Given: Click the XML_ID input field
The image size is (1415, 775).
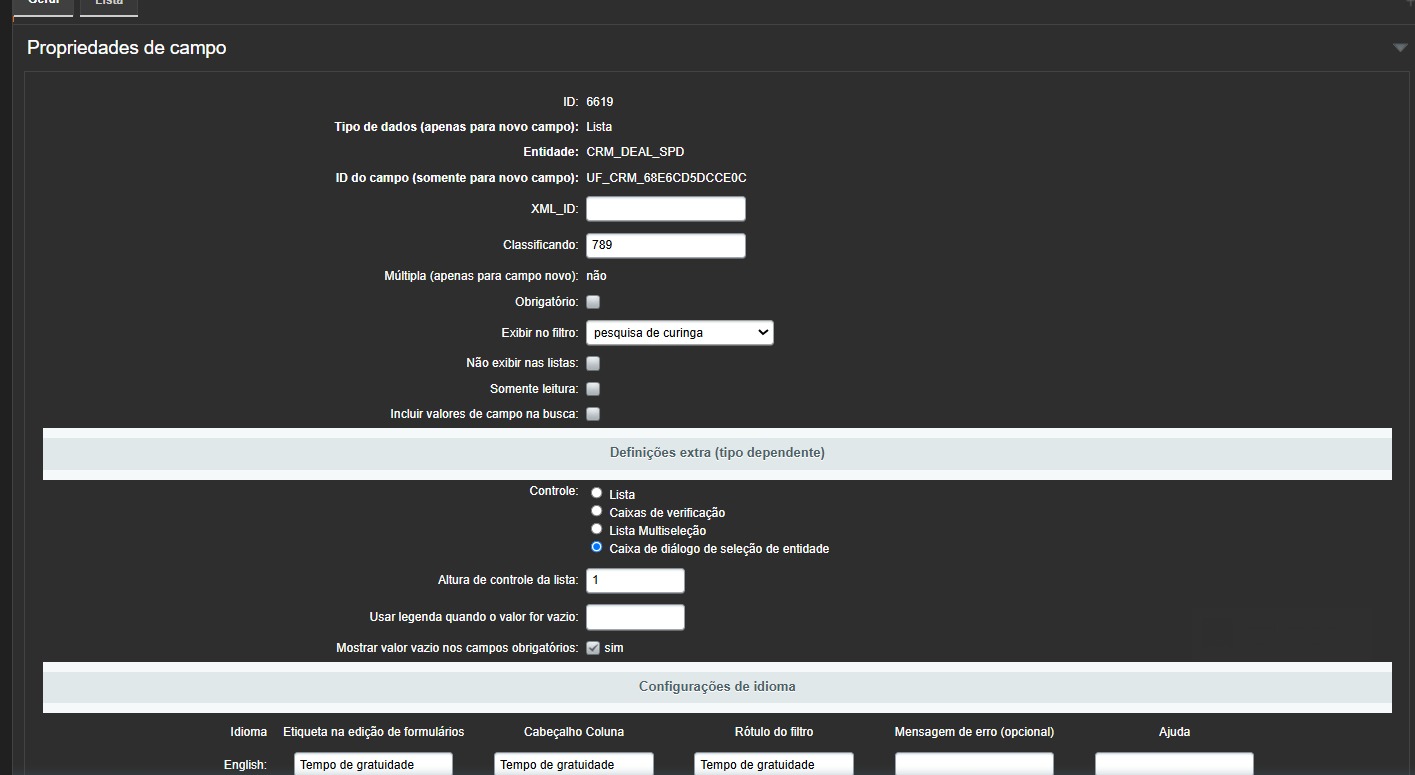Looking at the screenshot, I should tap(665, 209).
